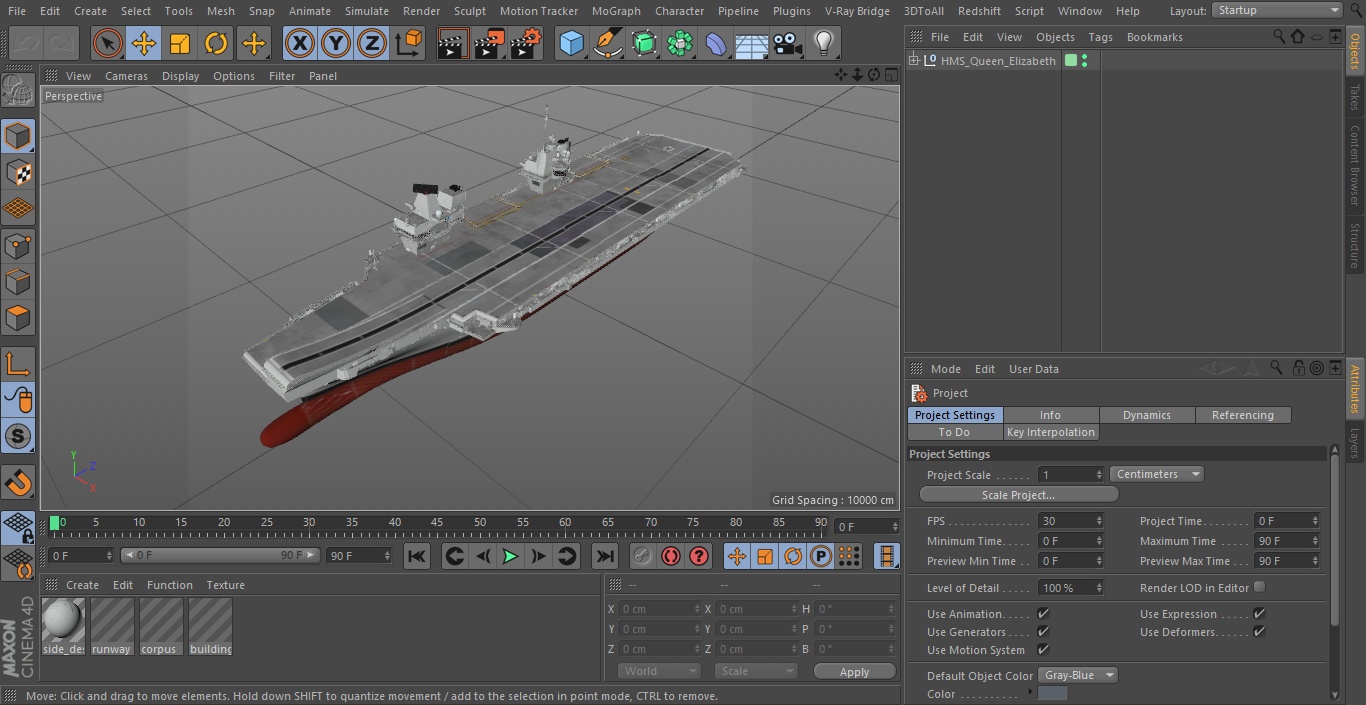Toggle the Use Motion System checkbox
This screenshot has height=705, width=1366.
pos(1043,650)
